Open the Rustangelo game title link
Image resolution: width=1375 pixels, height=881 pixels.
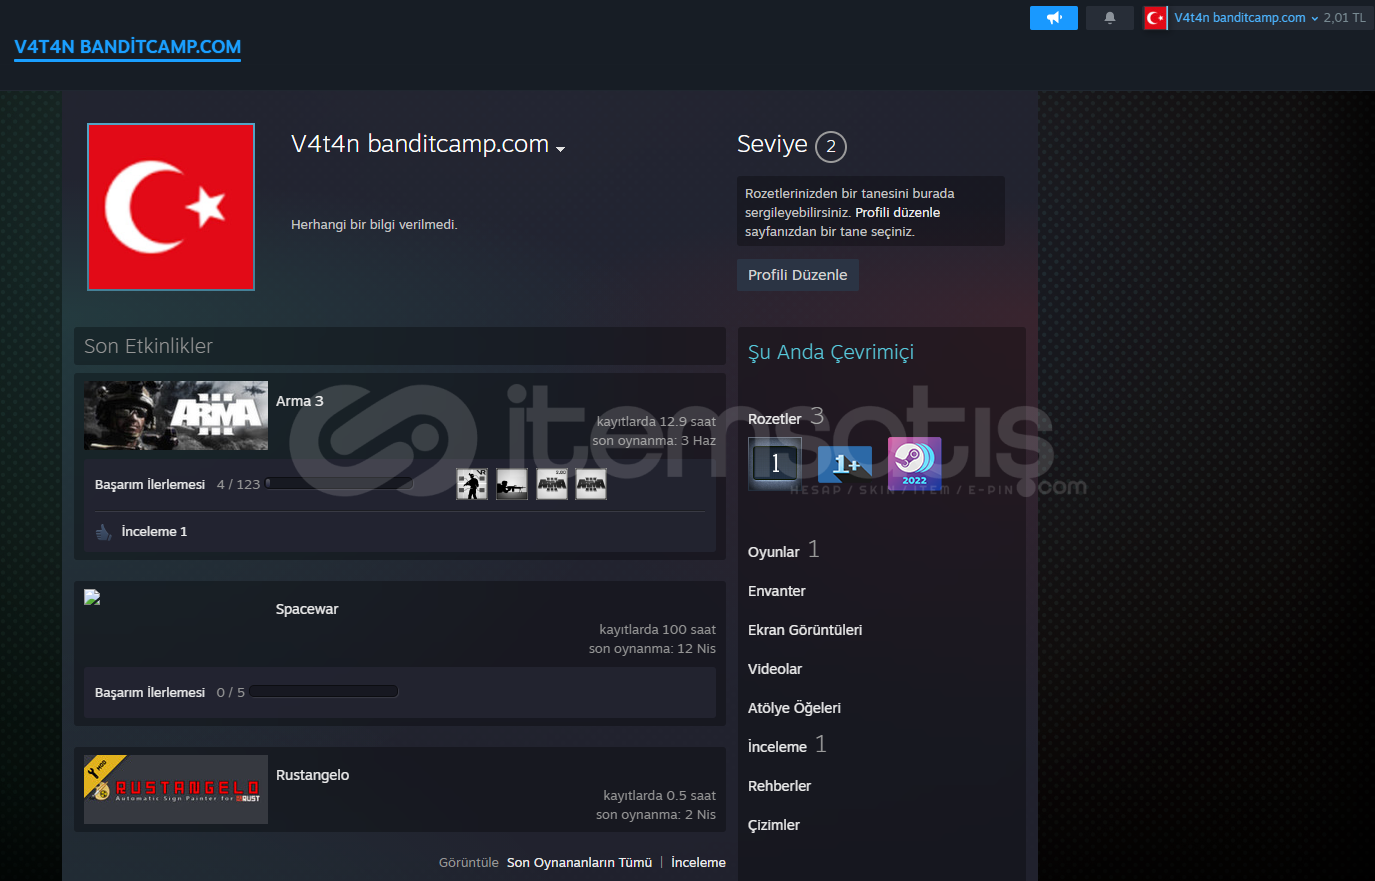[x=312, y=775]
